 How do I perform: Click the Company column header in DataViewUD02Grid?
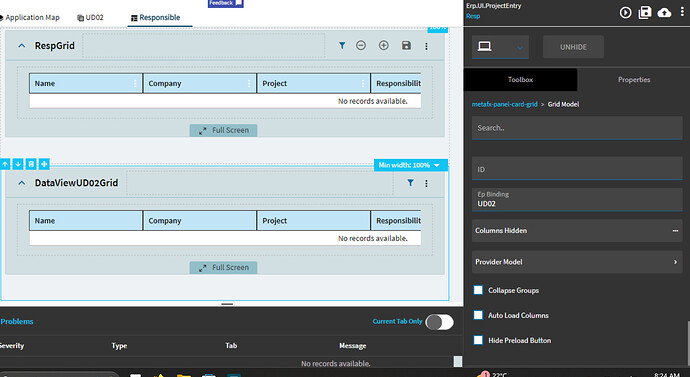(200, 220)
